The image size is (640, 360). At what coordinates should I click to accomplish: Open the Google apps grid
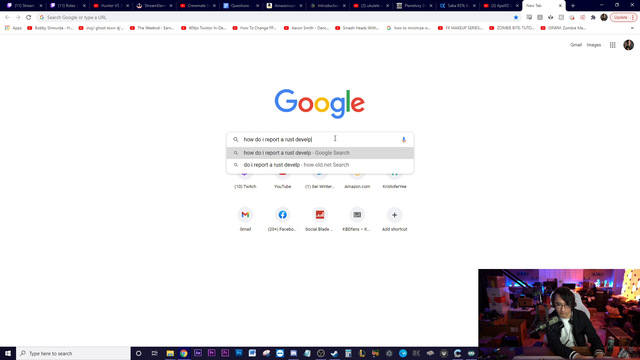tap(612, 45)
